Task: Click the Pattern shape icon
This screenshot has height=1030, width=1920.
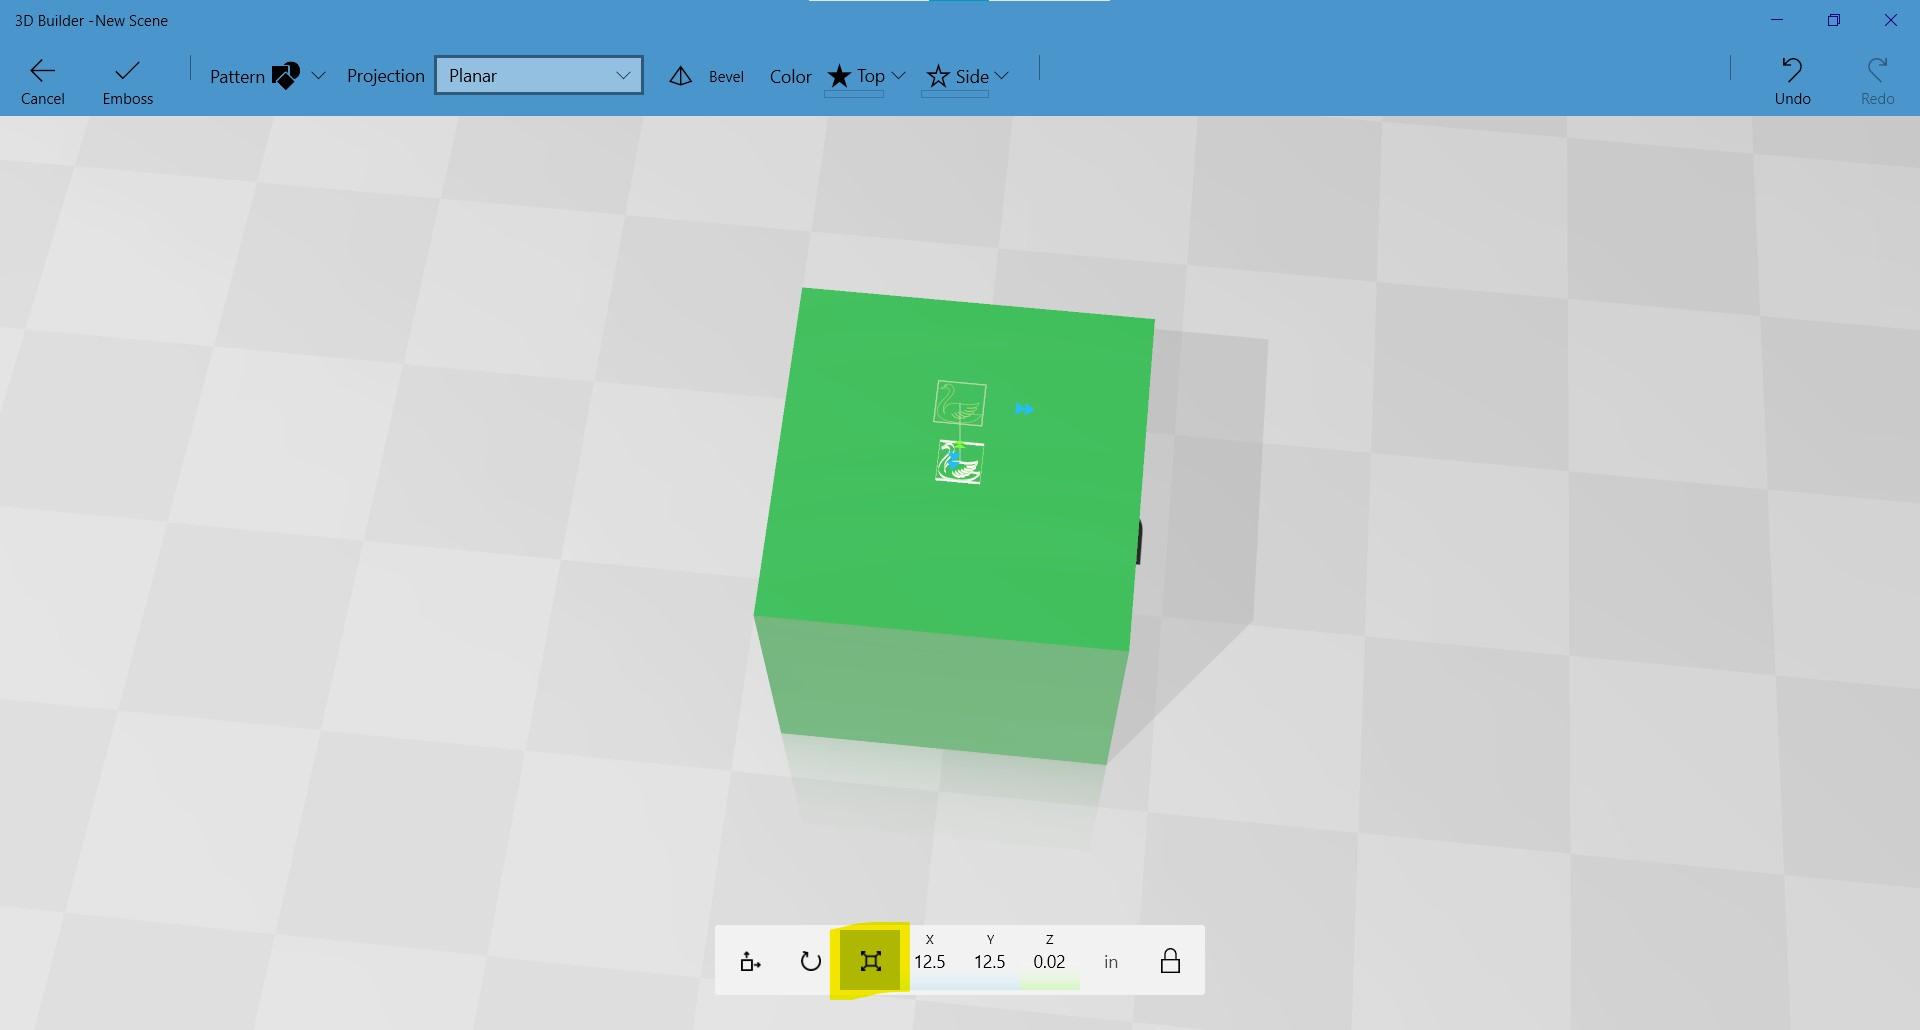Action: point(286,76)
